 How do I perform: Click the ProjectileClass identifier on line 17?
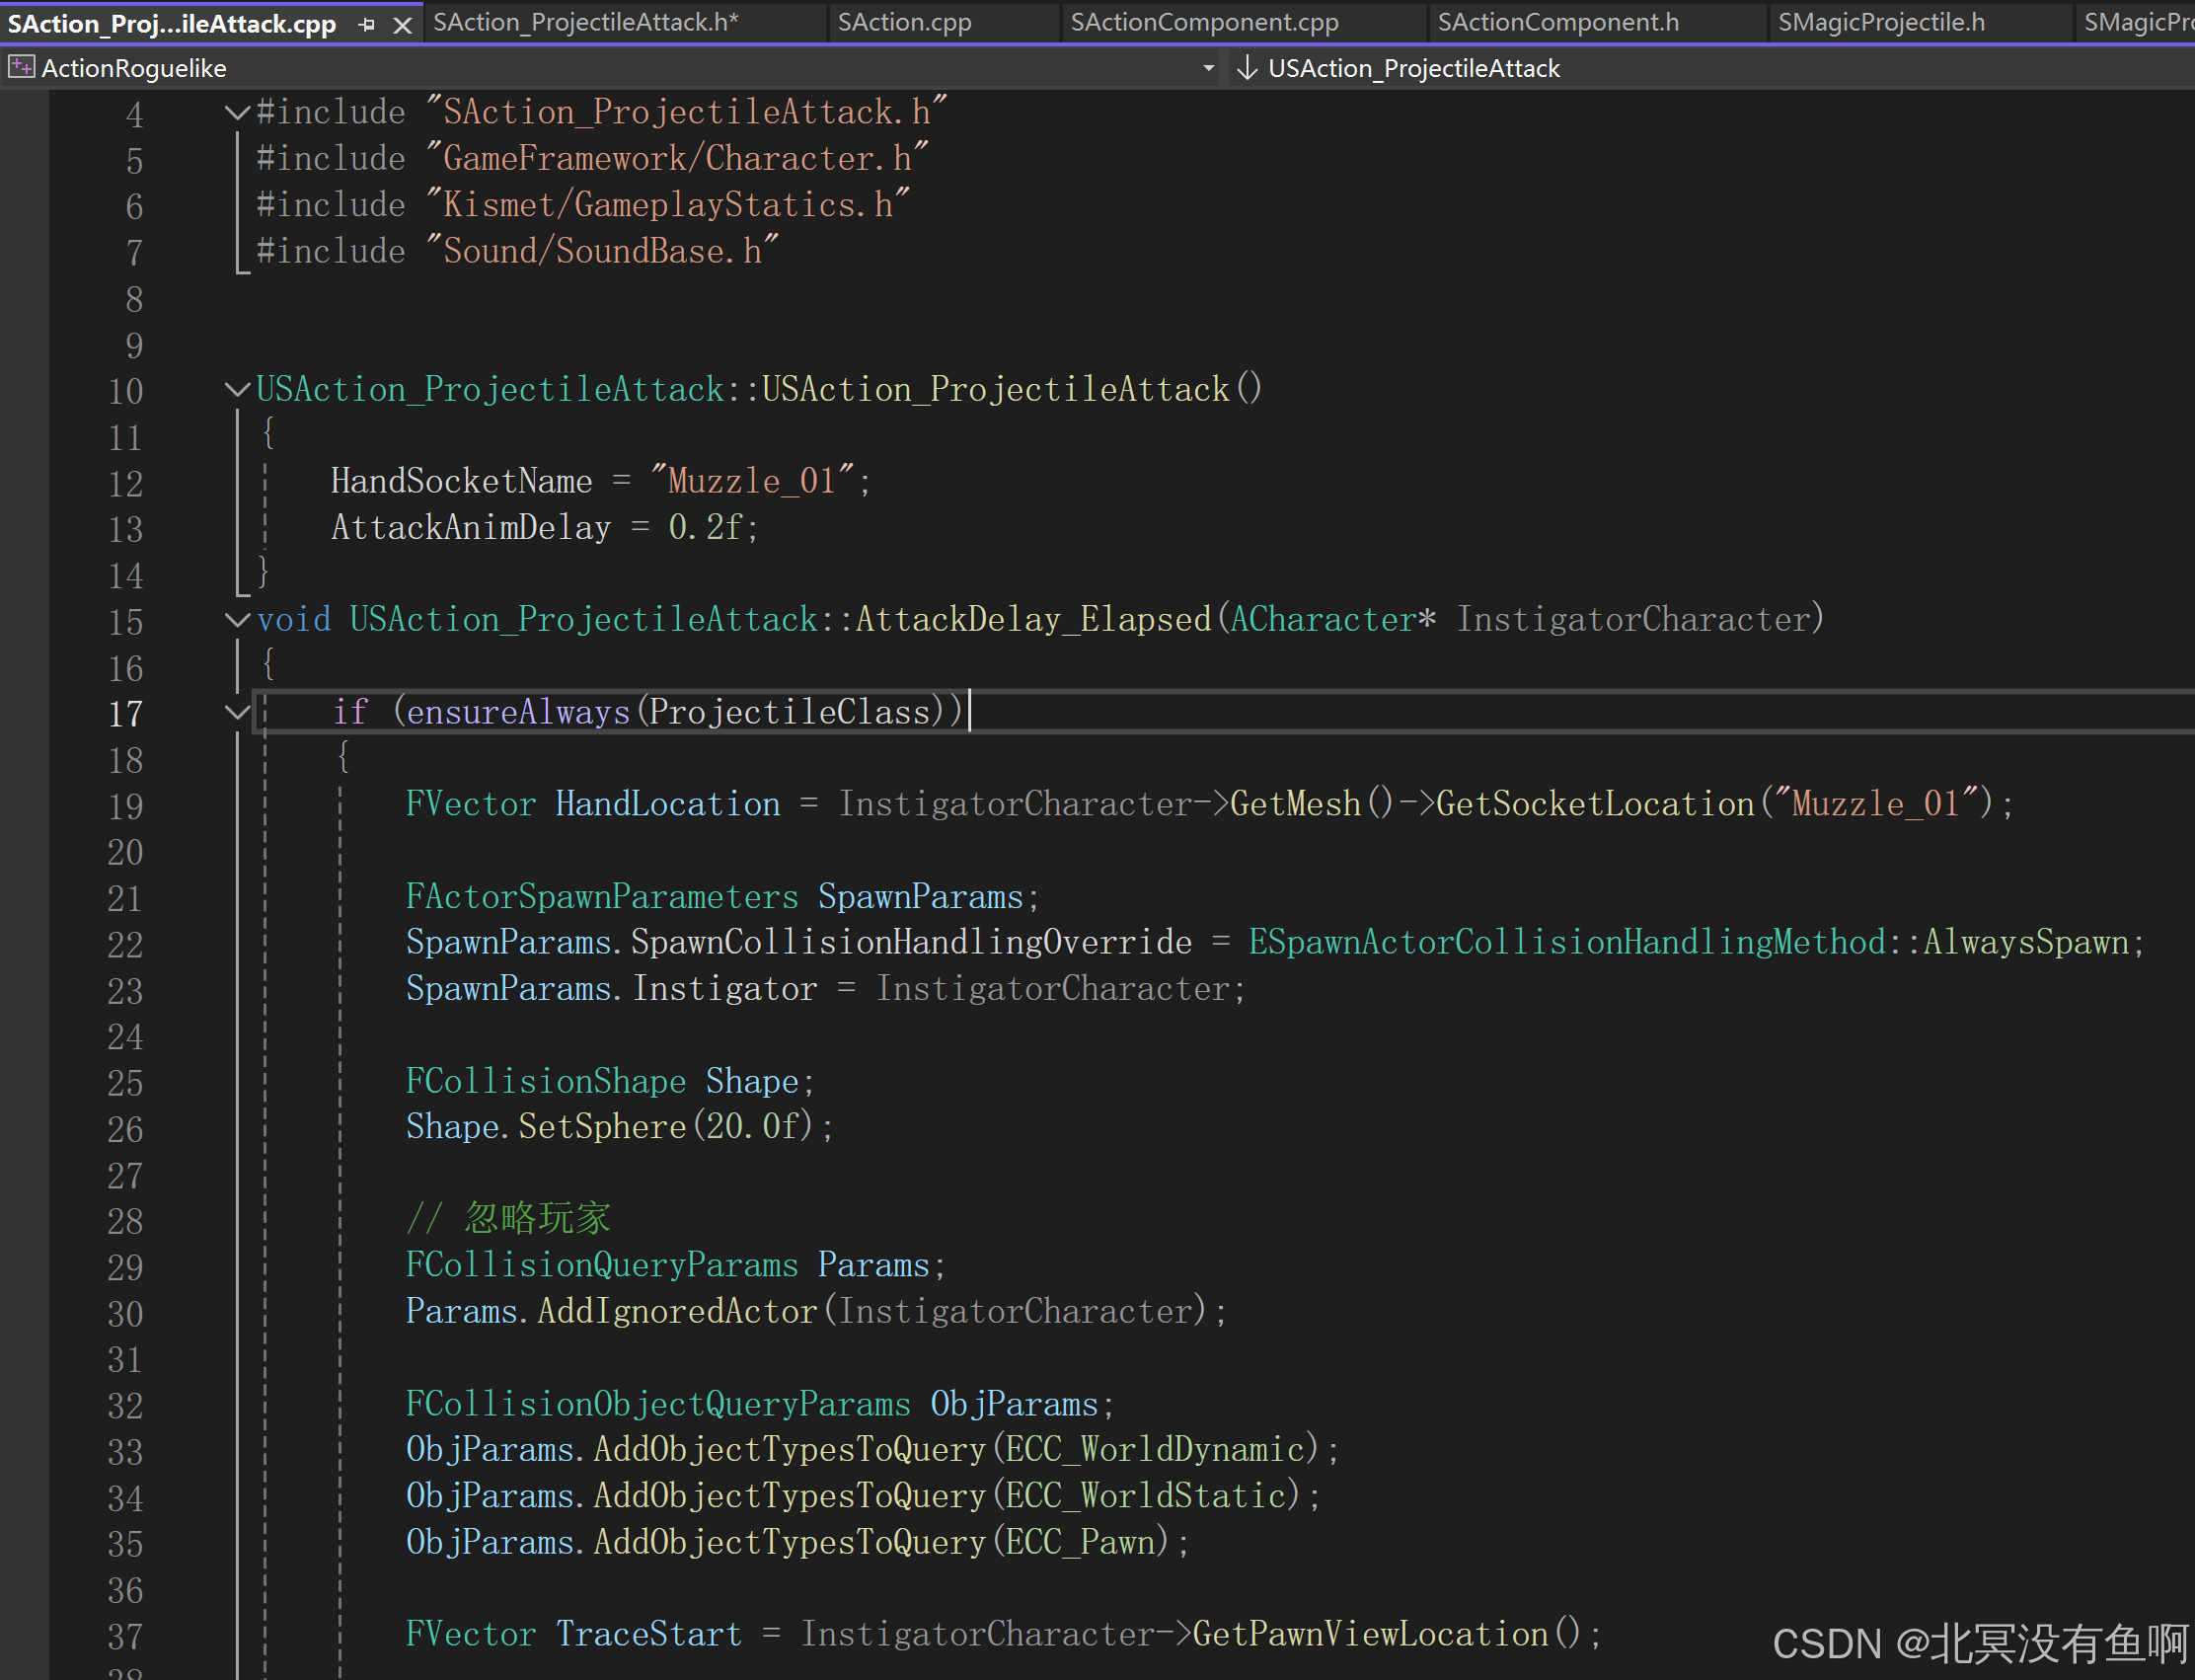[790, 712]
